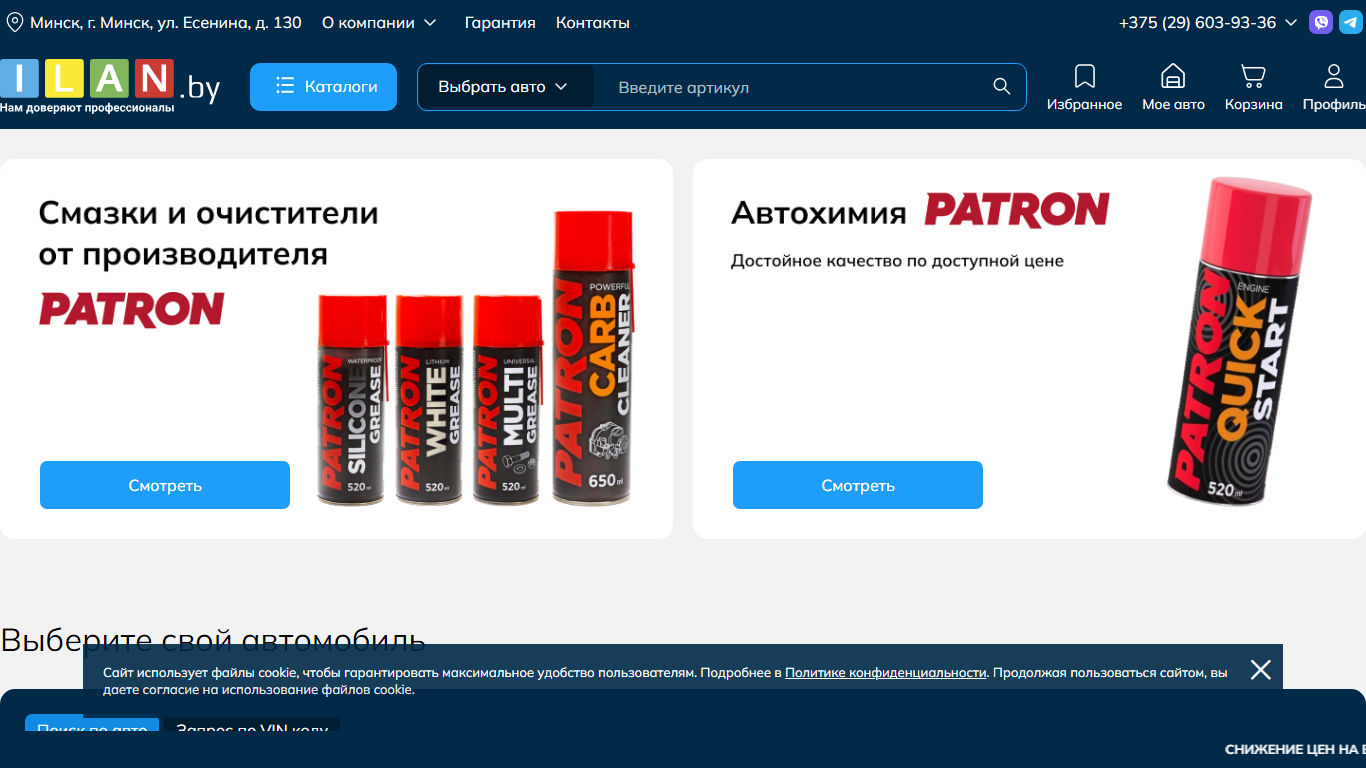Open the Политике конфиденциальности link

[885, 673]
